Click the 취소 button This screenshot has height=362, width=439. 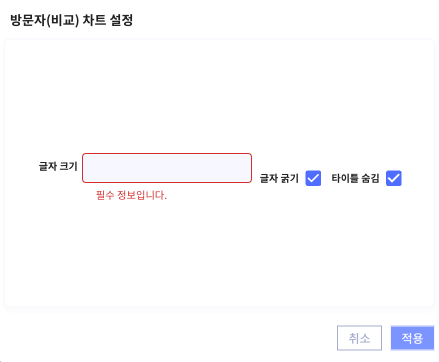coord(359,338)
